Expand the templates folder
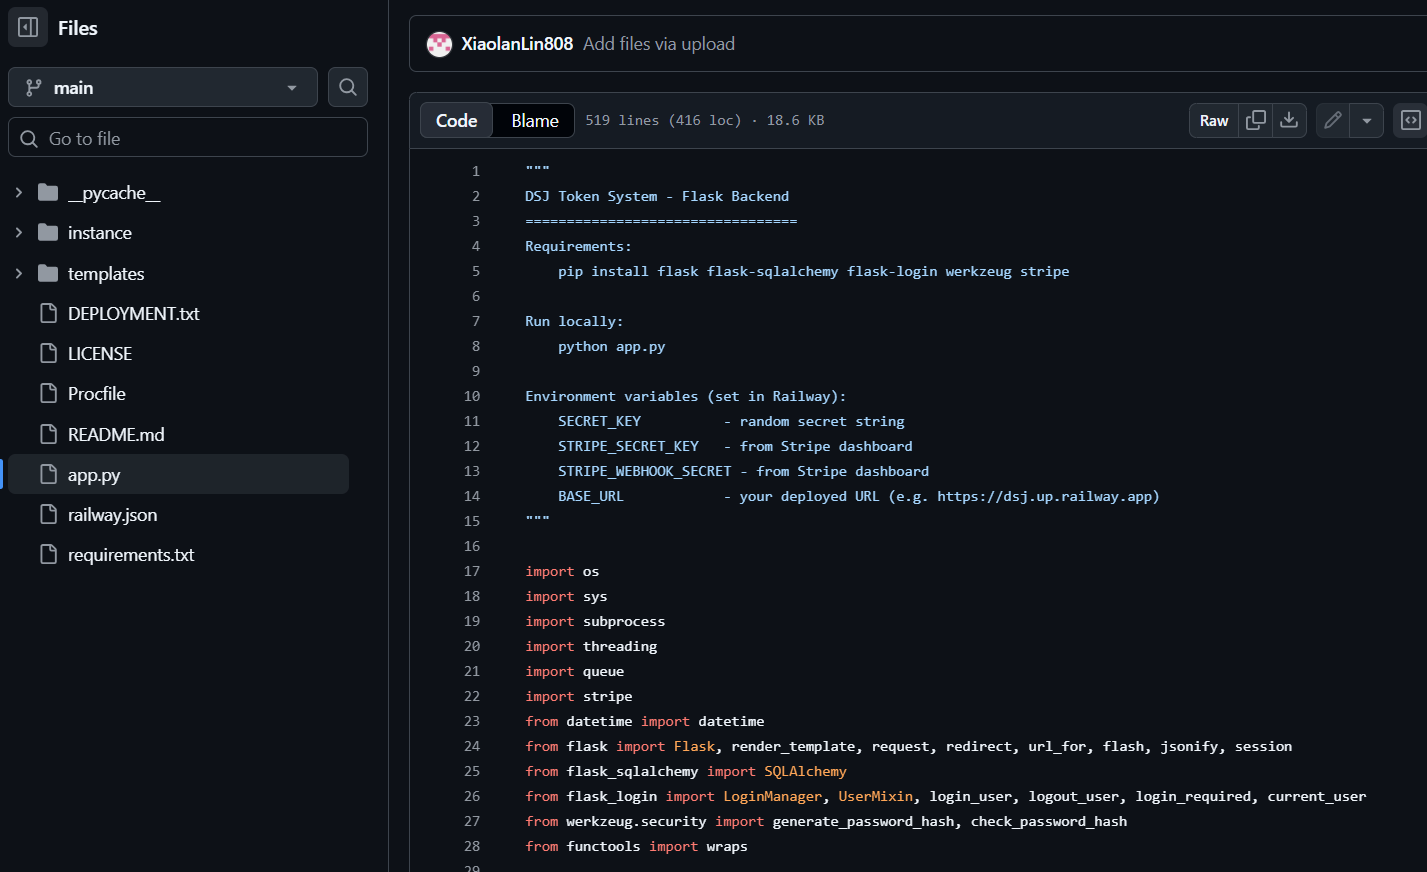Screen dimensions: 1427x872 18,273
